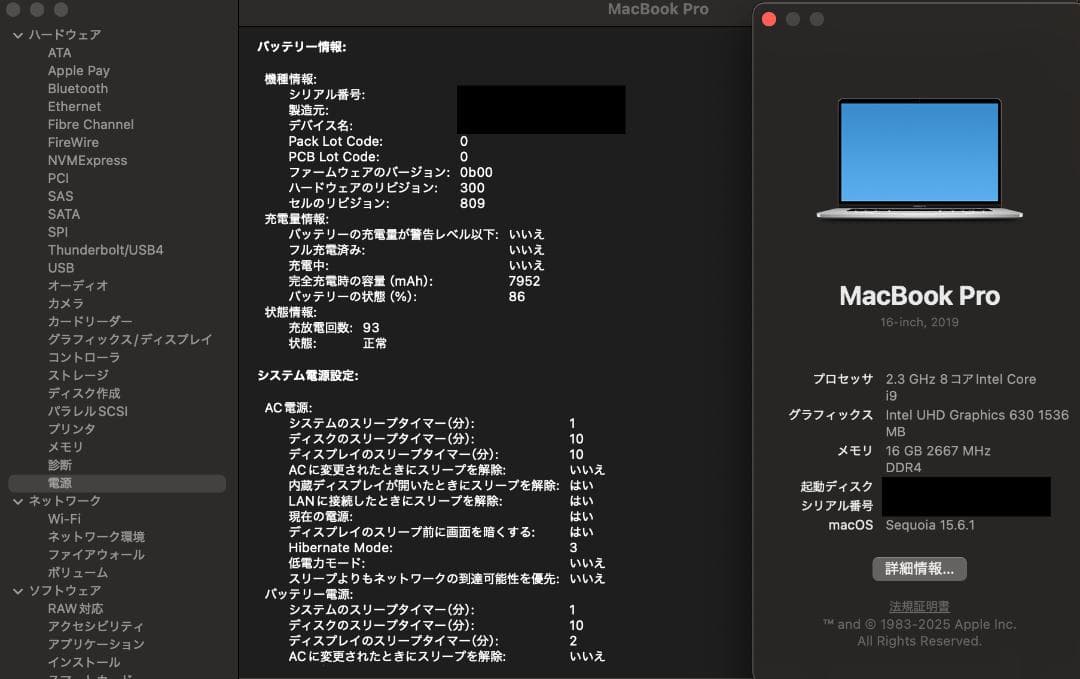Select Thunderbolt/USB4 in the hardware list
This screenshot has height=679, width=1080.
coord(107,249)
